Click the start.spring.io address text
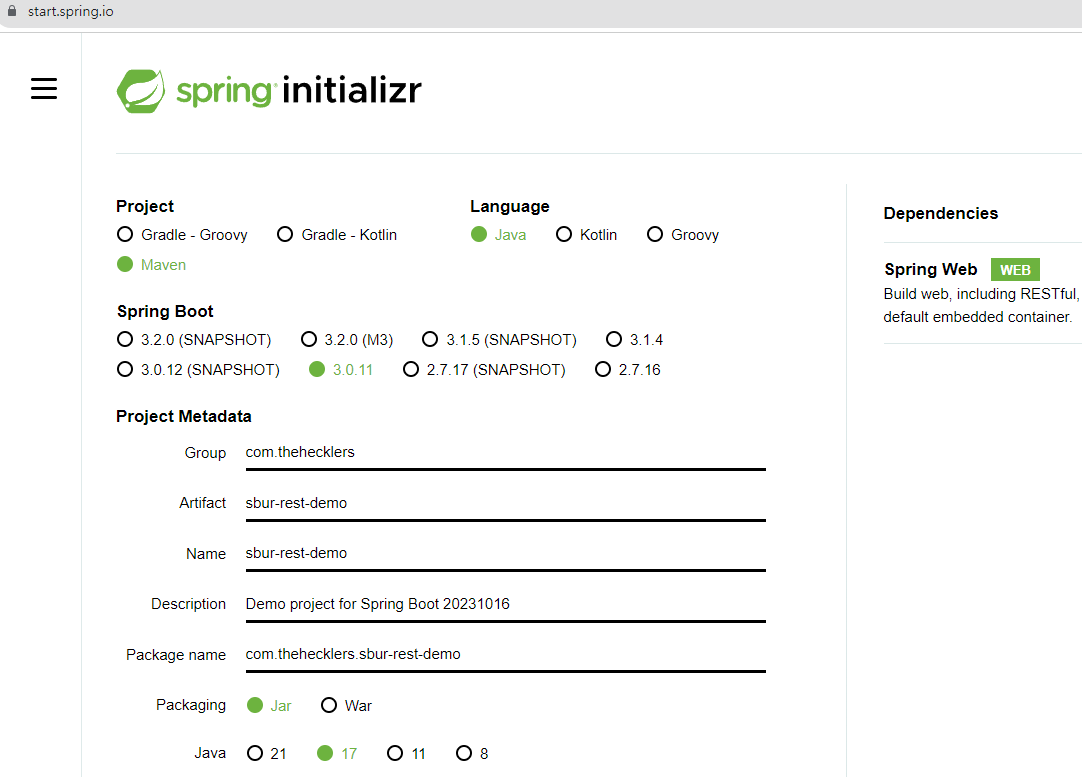The image size is (1082, 777). point(70,12)
